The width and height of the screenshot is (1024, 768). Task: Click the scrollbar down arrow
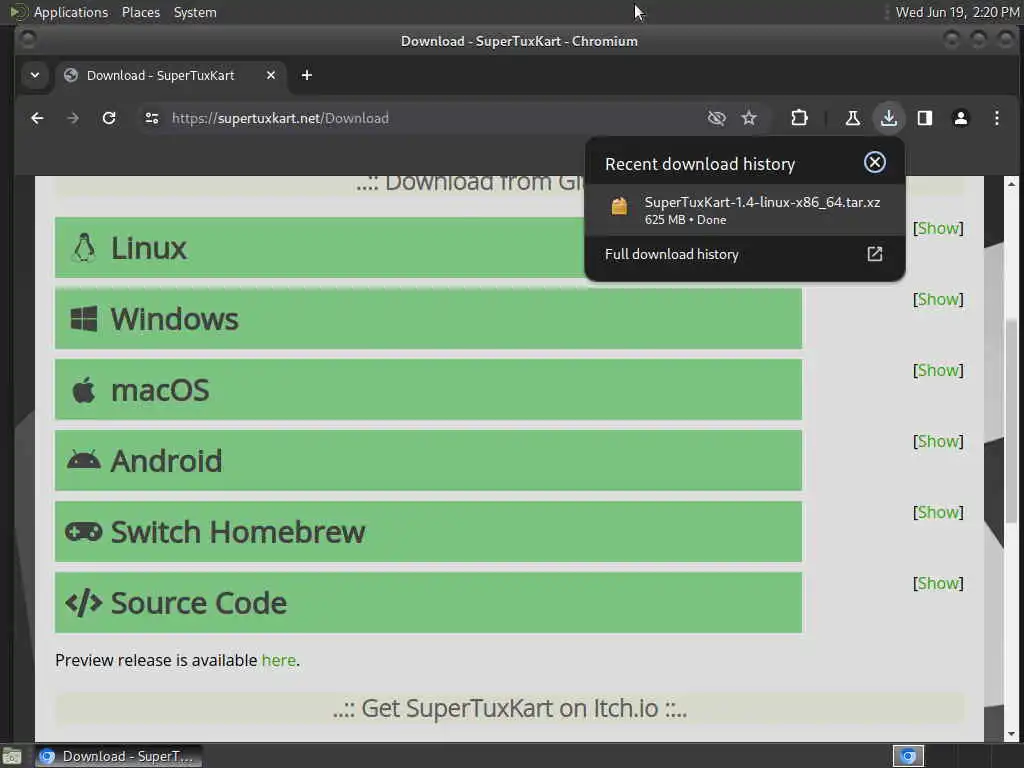click(1012, 734)
